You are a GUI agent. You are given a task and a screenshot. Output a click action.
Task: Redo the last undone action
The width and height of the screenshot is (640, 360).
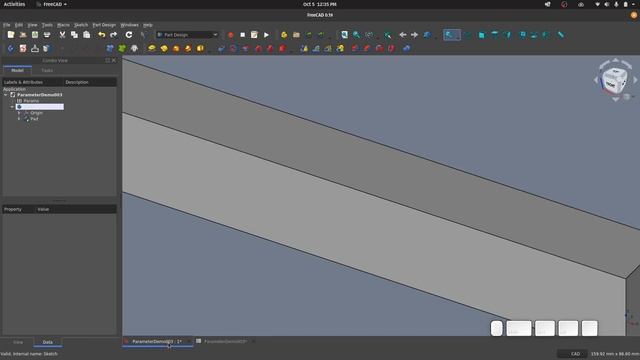click(113, 35)
